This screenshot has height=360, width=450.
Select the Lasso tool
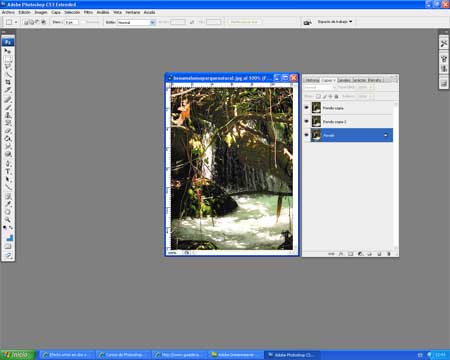8,66
